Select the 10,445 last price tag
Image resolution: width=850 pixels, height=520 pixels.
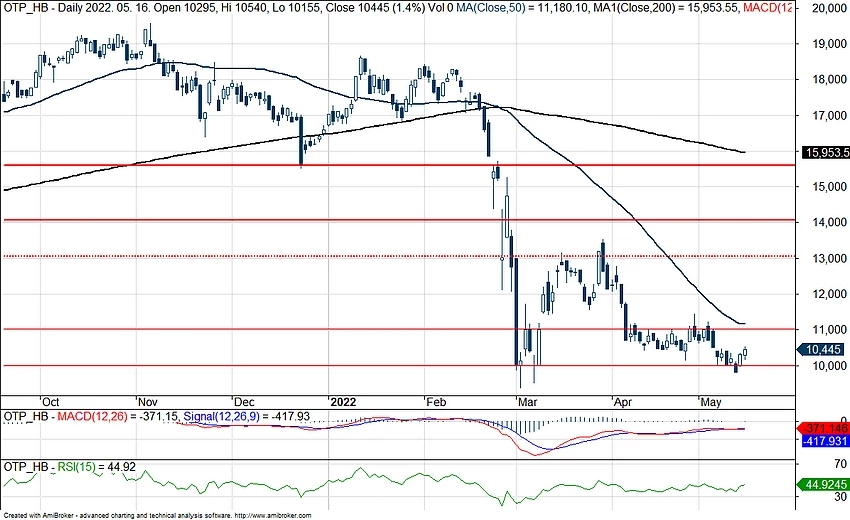pyautogui.click(x=821, y=350)
